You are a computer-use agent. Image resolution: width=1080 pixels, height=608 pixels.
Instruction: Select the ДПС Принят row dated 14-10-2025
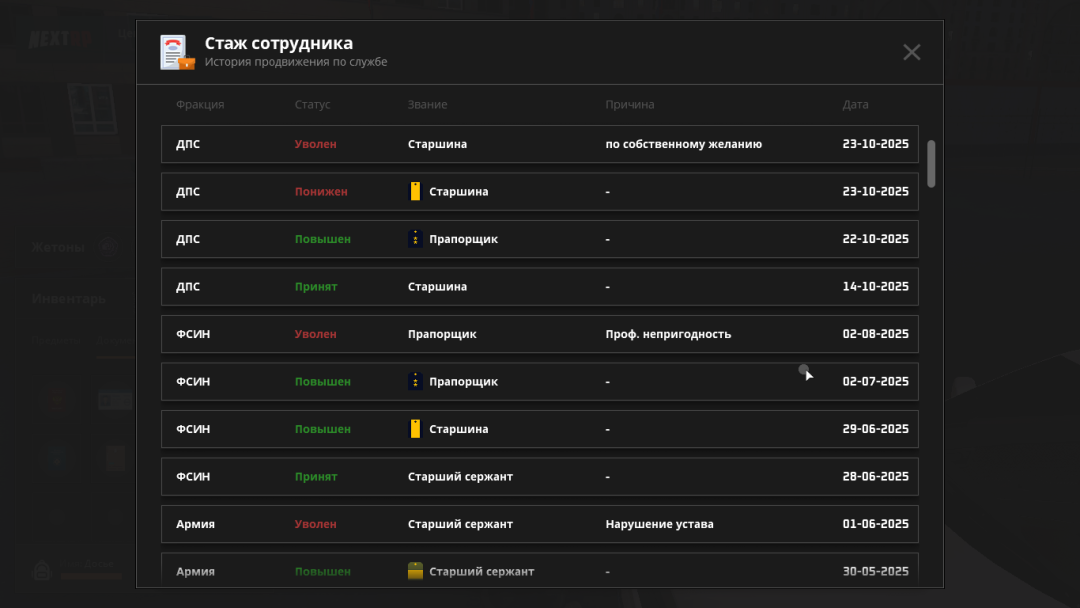(539, 287)
